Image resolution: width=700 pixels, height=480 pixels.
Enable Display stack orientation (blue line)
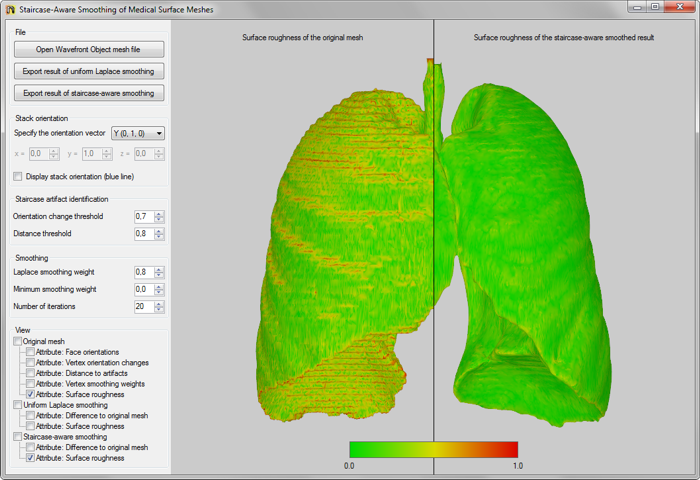coord(18,176)
